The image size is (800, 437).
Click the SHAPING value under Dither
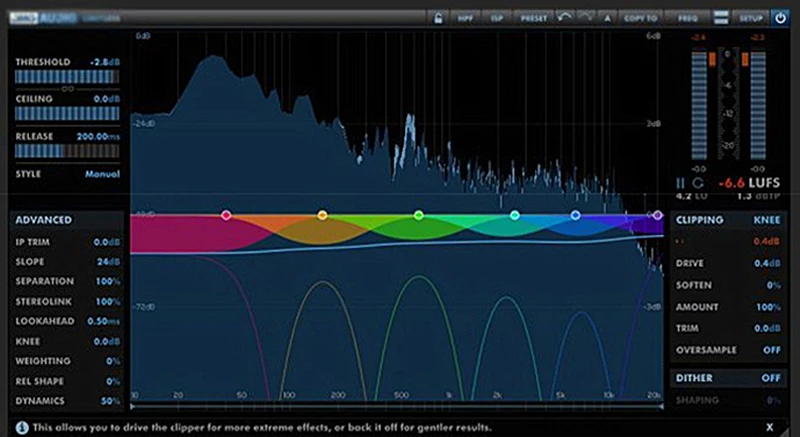[x=773, y=400]
